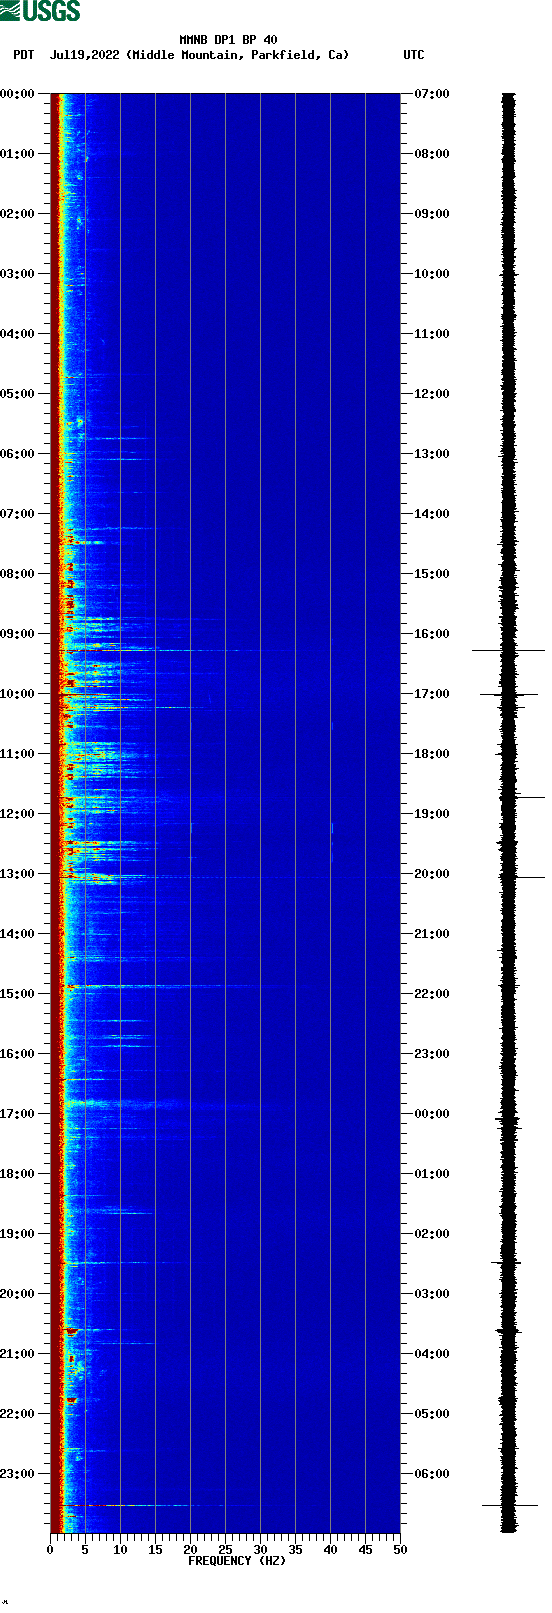Click the 00:00 label on the UTC axis
Screen dimensions: 552x1613
click(432, 1114)
